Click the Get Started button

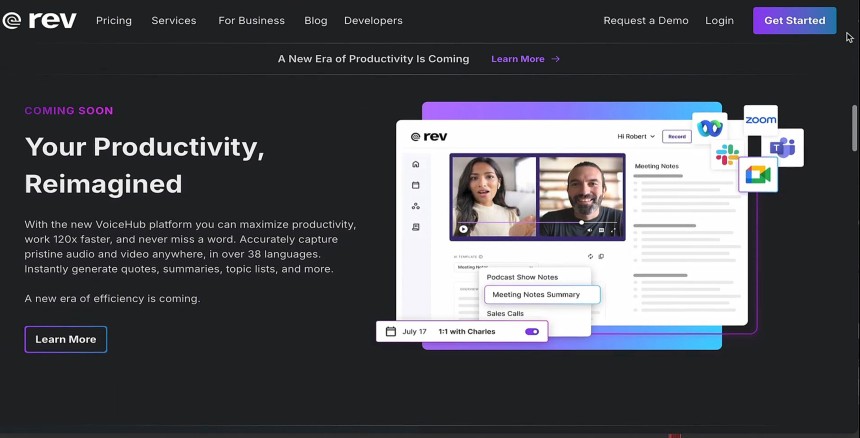[x=794, y=21]
